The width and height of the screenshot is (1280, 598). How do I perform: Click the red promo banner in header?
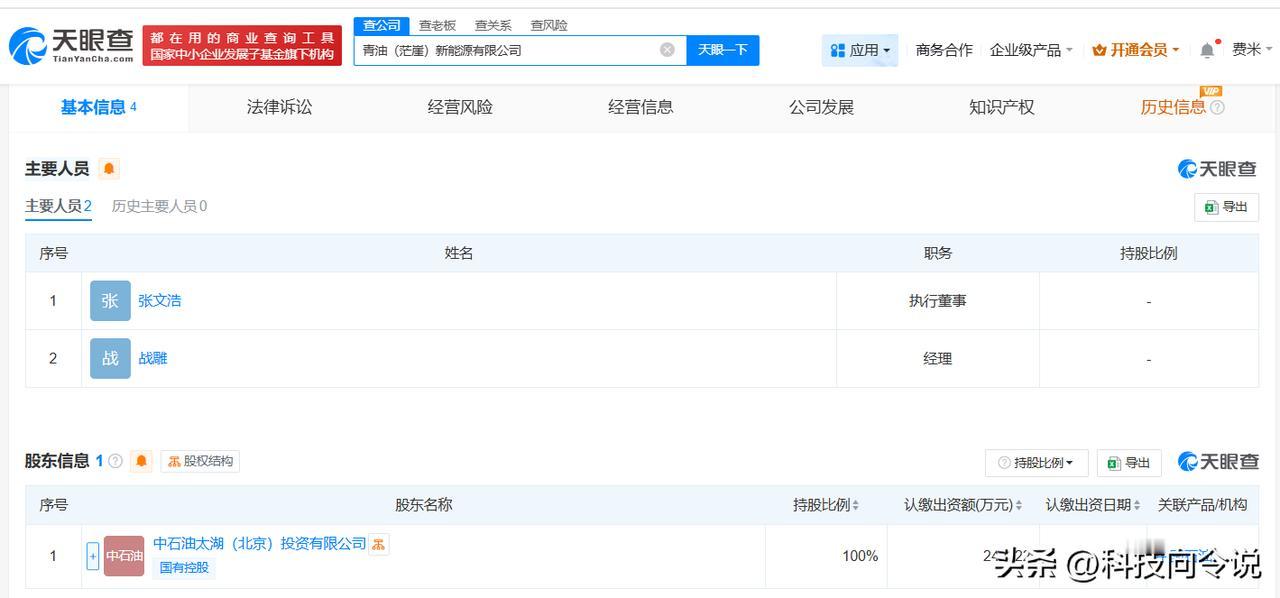242,46
